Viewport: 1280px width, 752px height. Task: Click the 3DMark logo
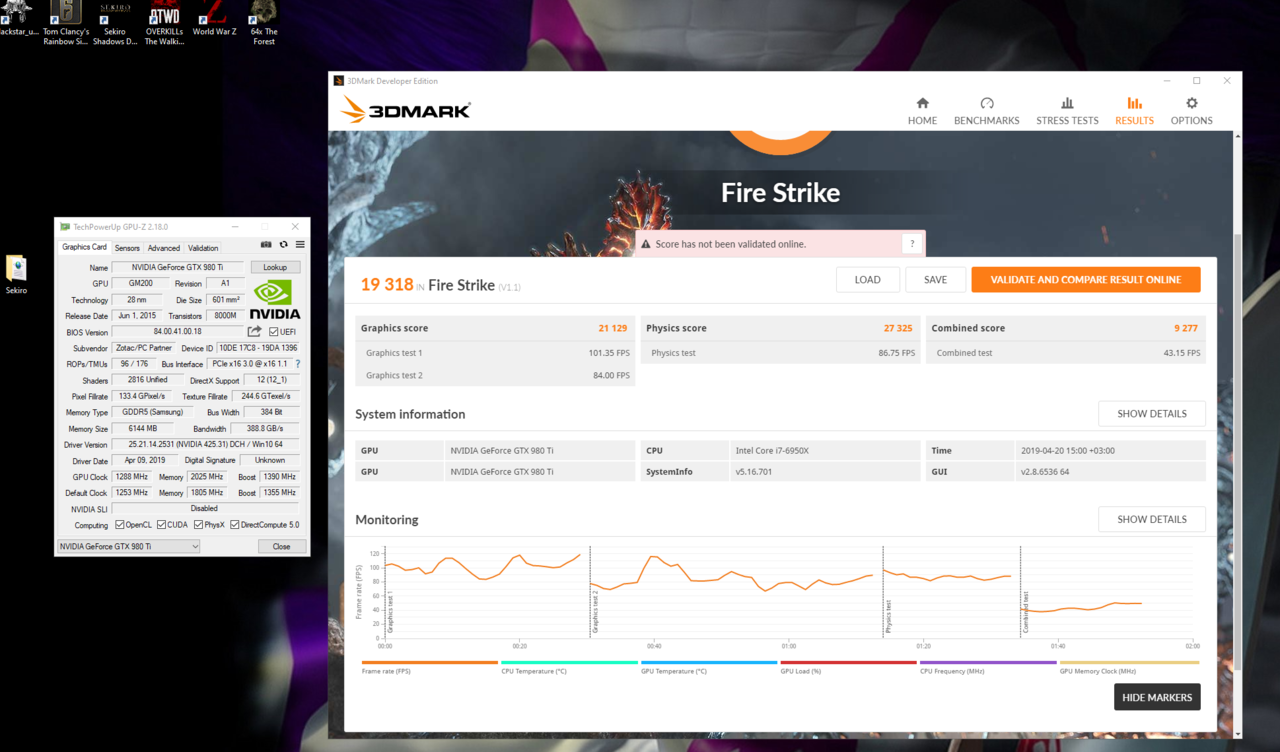coord(405,110)
